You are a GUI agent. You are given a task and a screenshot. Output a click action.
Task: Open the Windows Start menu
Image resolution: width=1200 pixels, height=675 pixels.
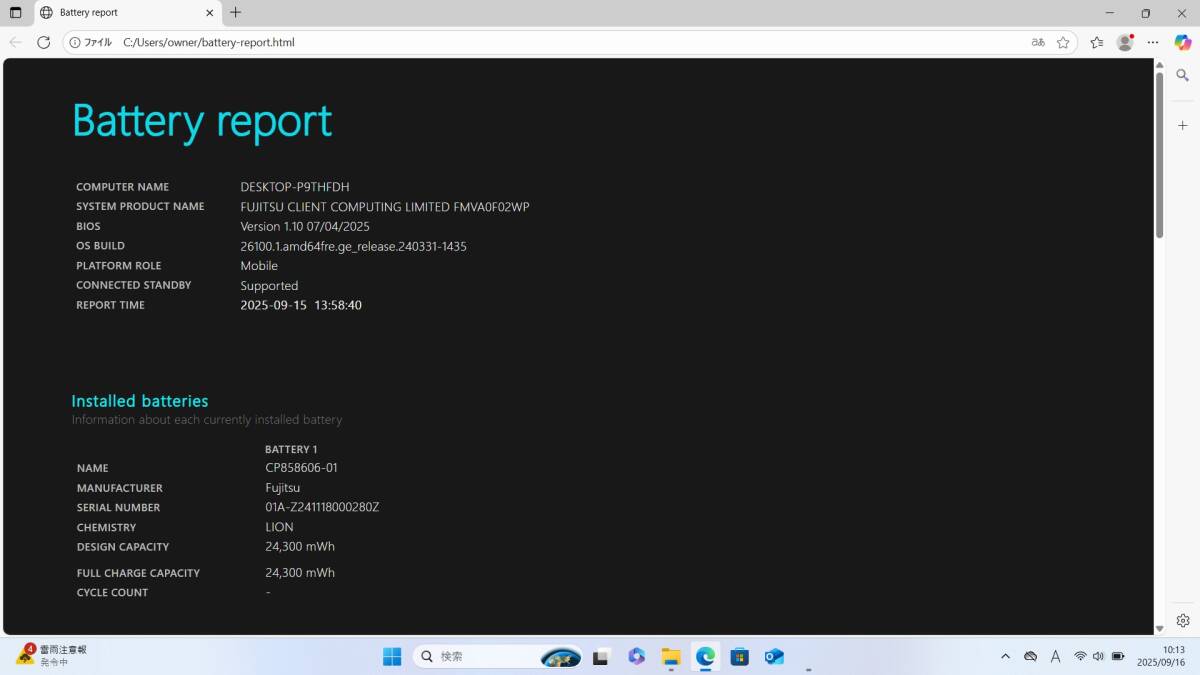pos(392,656)
